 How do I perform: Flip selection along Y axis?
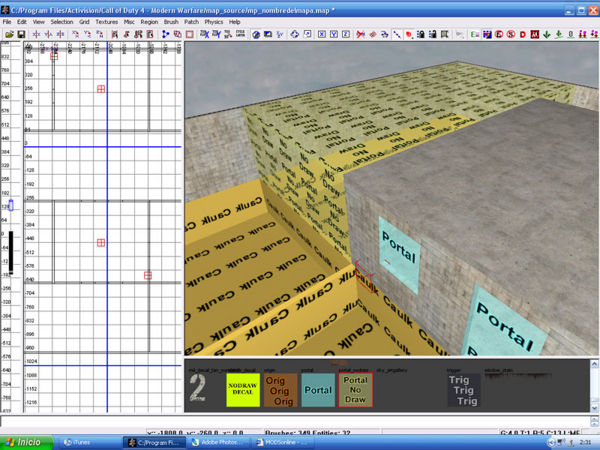48,34
